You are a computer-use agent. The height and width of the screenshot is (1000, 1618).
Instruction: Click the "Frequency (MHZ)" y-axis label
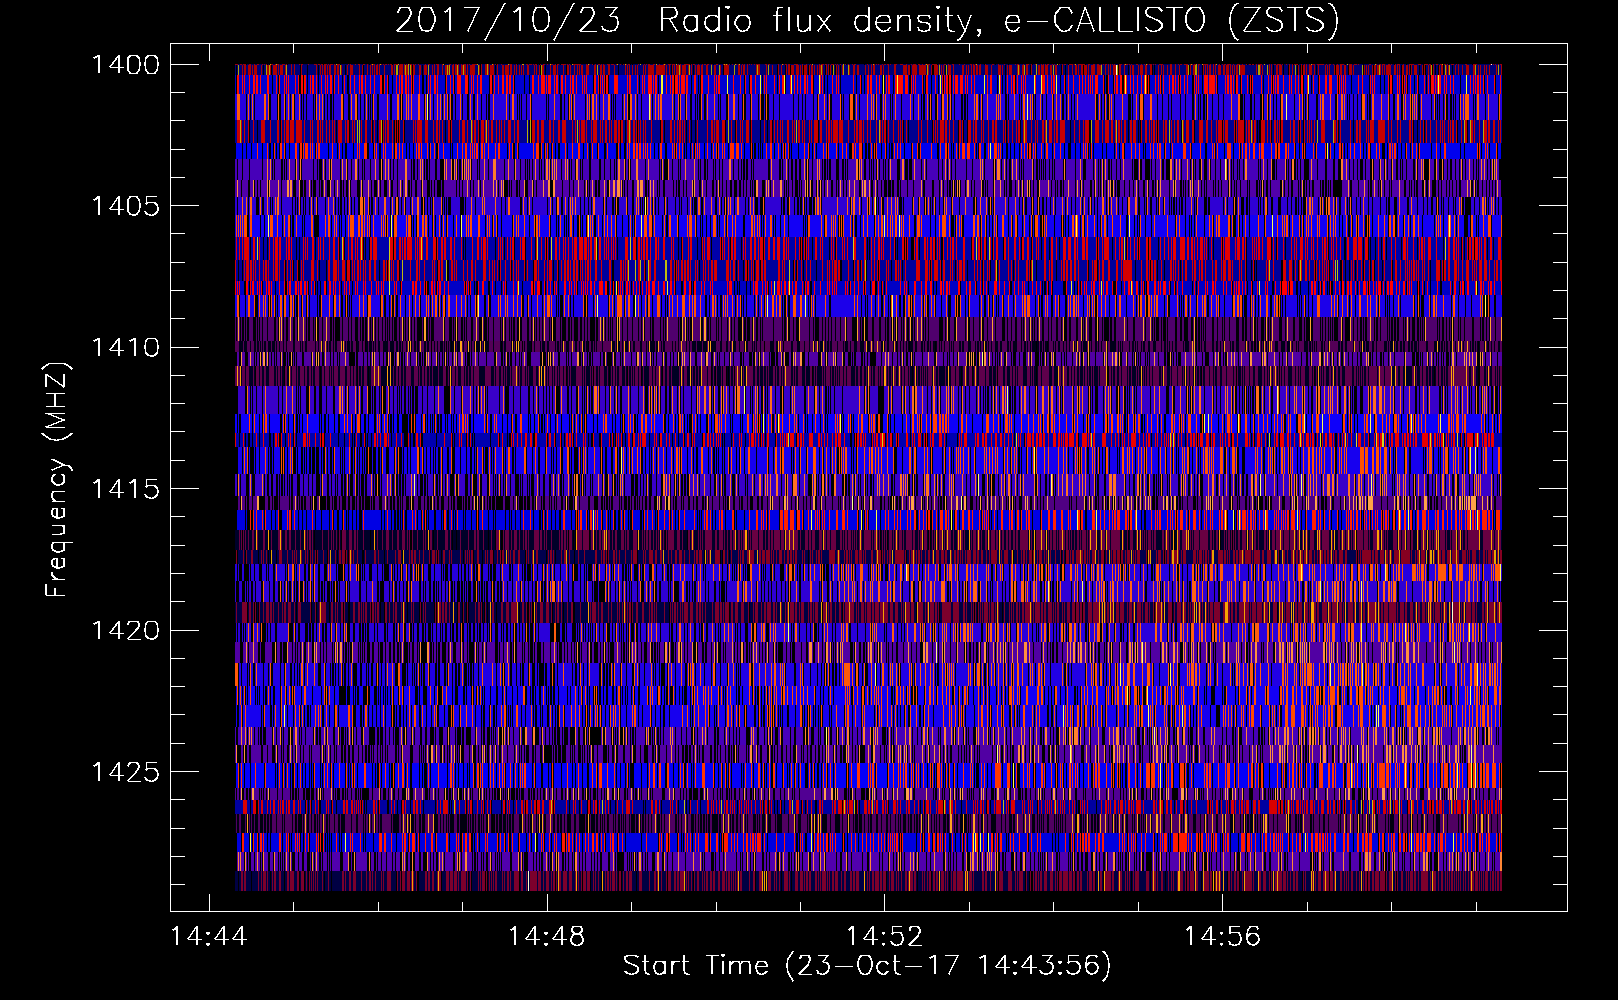[x=58, y=480]
